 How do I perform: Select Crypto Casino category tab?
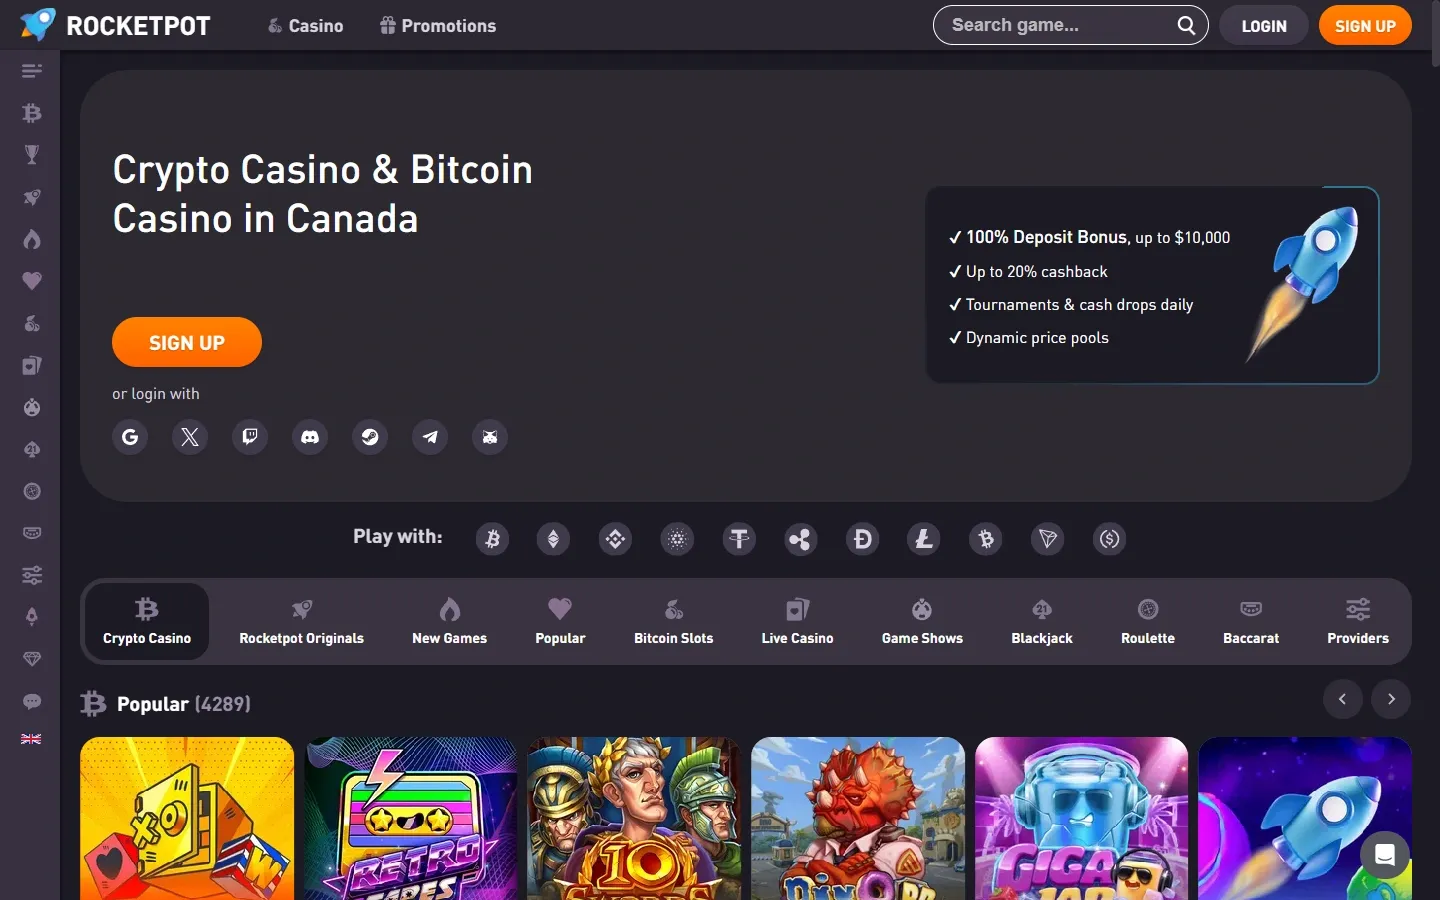coord(147,621)
